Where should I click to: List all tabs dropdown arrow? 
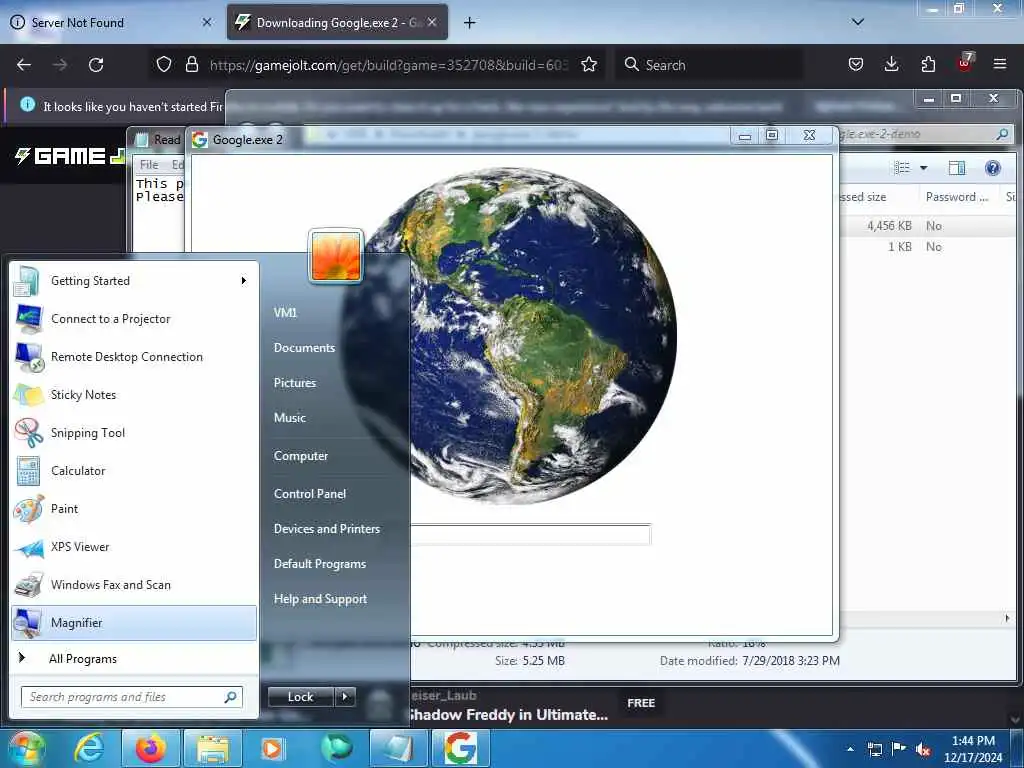click(x=858, y=22)
